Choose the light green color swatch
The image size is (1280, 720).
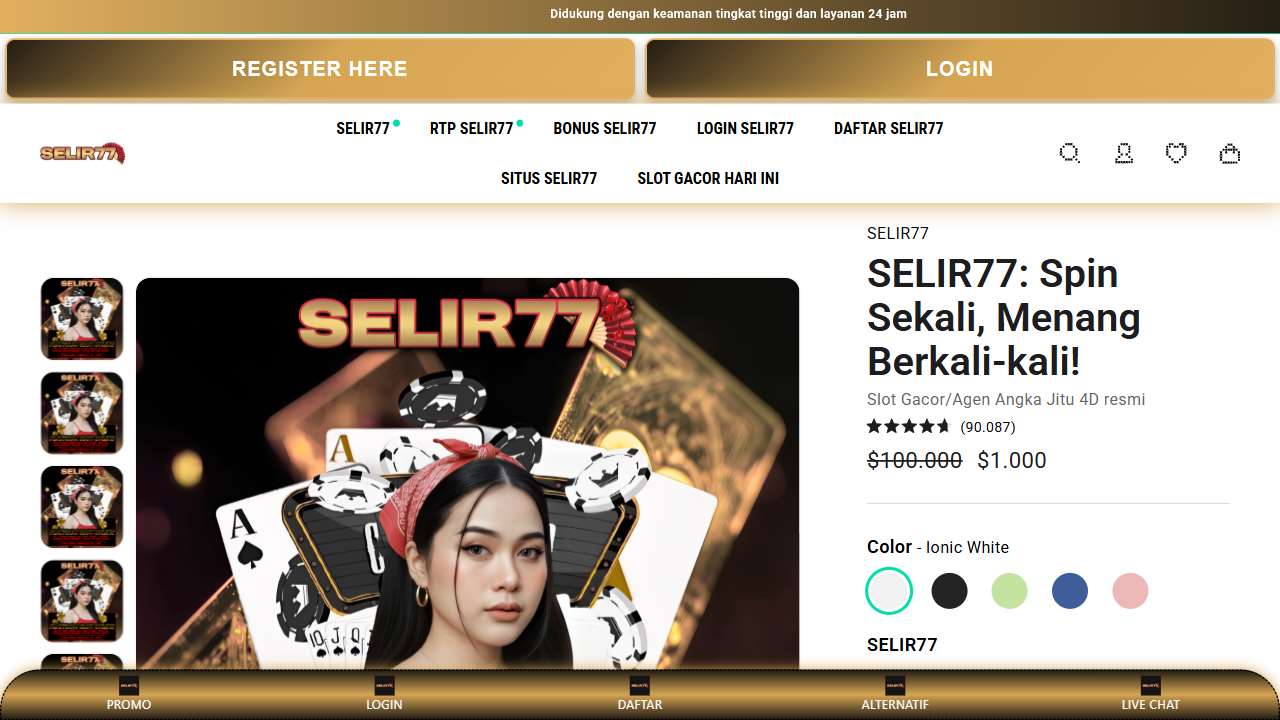click(x=1010, y=591)
